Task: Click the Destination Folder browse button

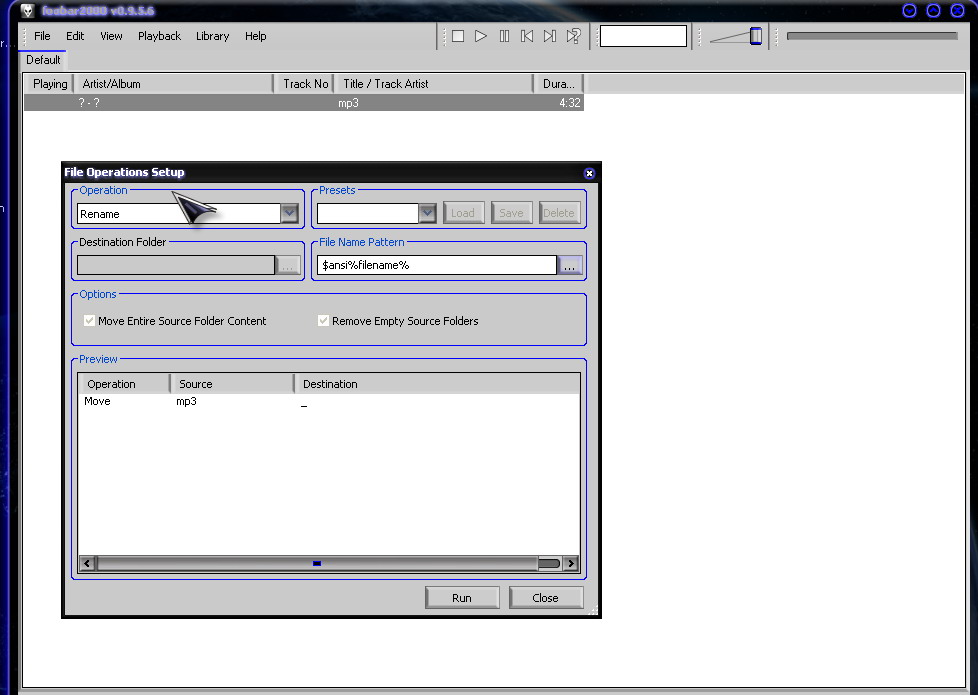Action: click(288, 265)
